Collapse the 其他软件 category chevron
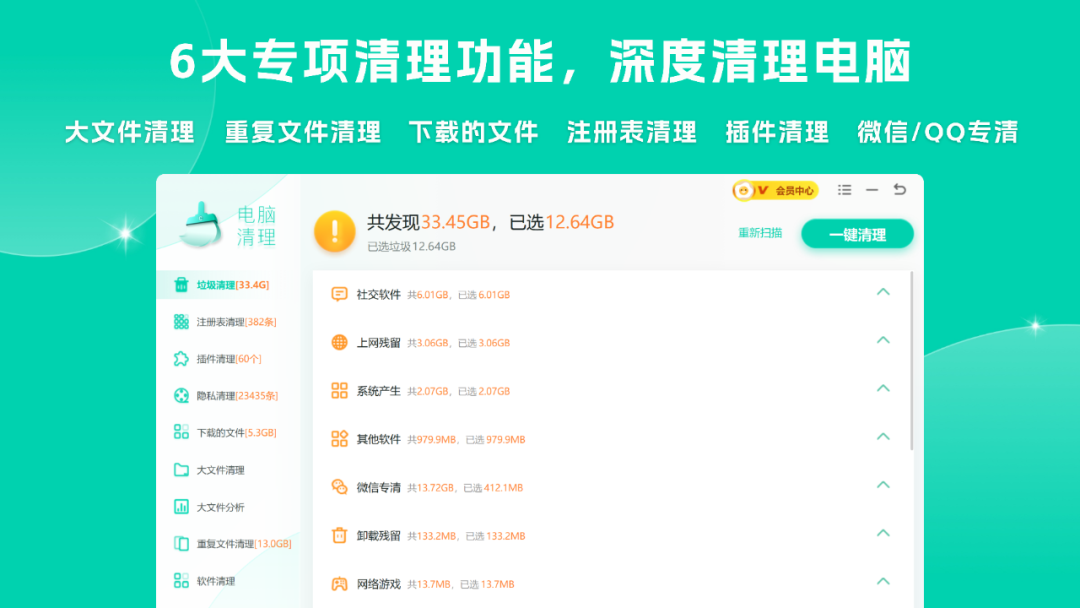 pyautogui.click(x=883, y=437)
